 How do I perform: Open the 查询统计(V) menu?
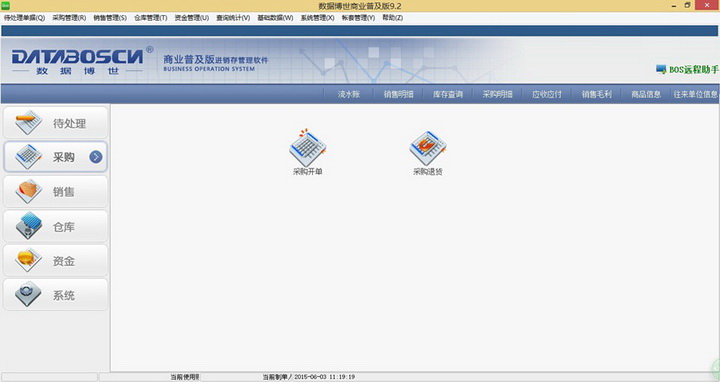coord(233,18)
